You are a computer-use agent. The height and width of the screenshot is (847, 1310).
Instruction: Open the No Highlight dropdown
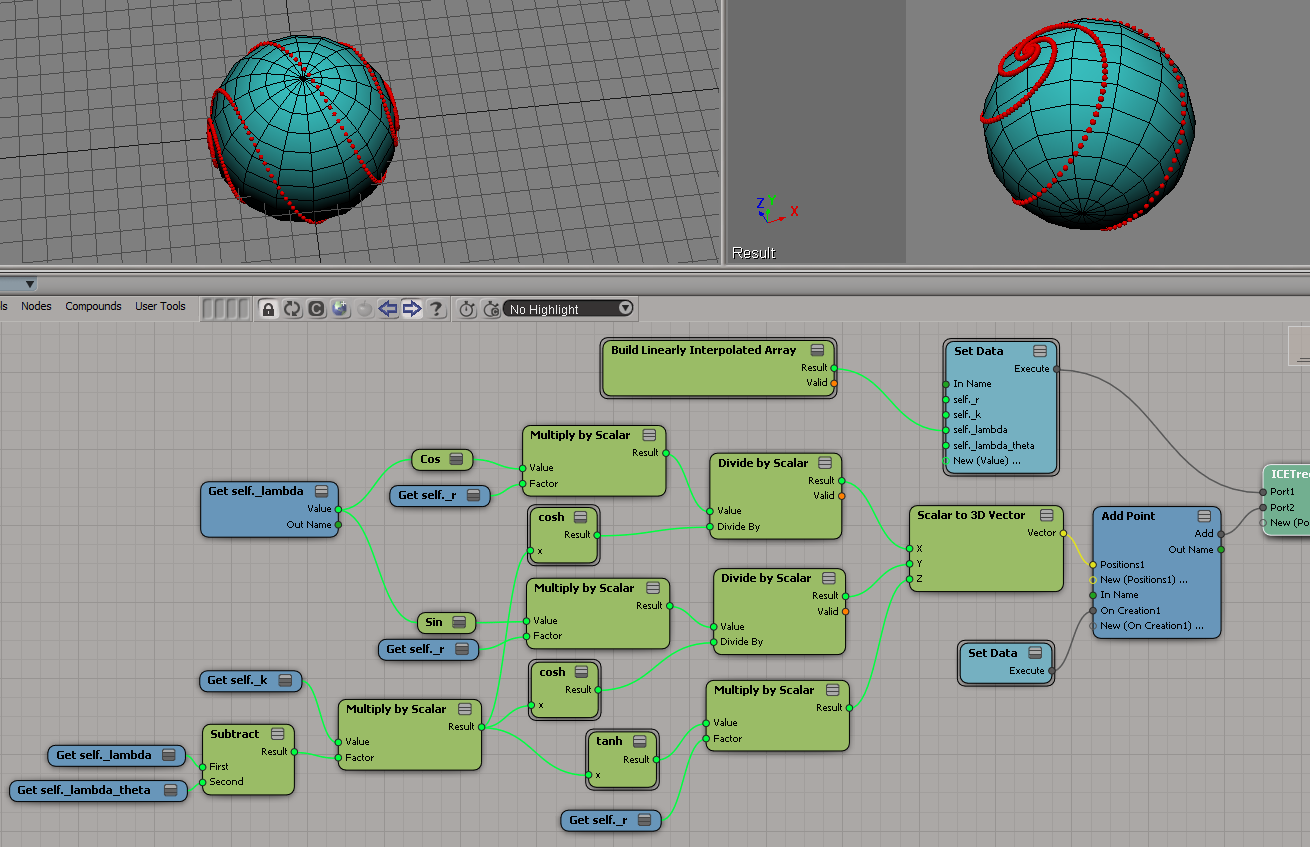click(x=570, y=309)
